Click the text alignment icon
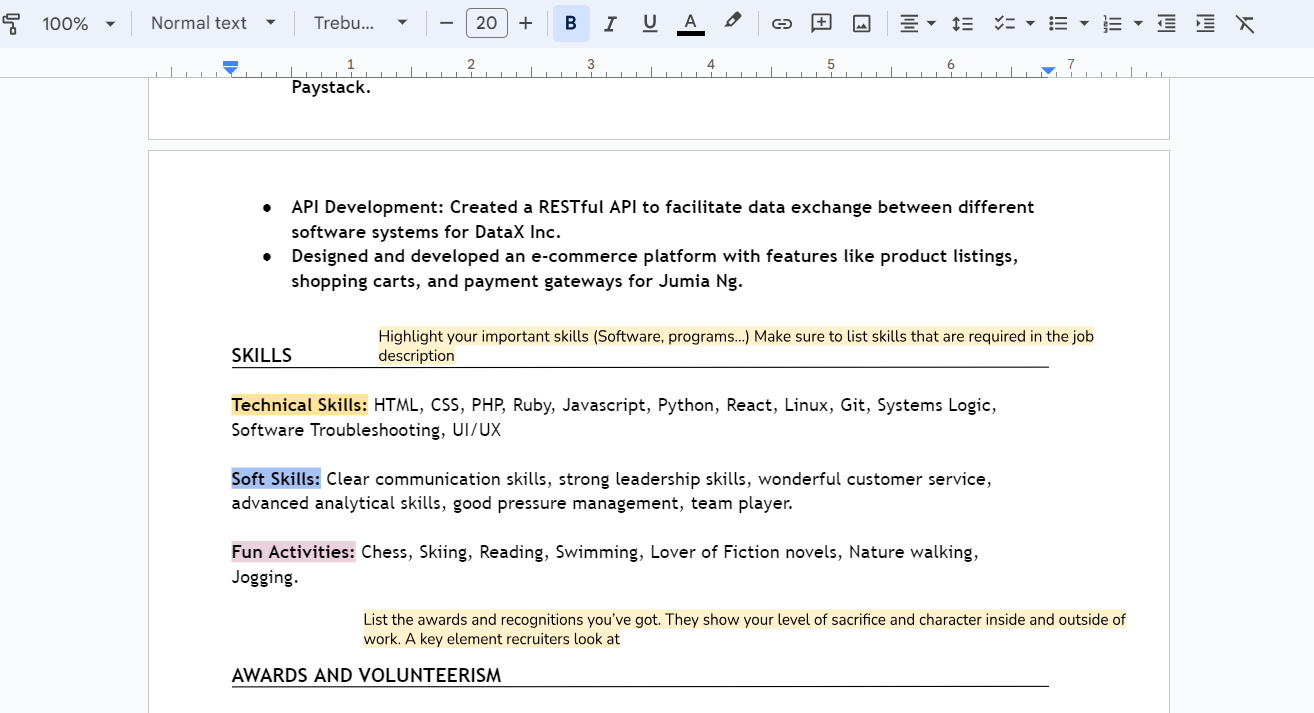 click(x=908, y=23)
